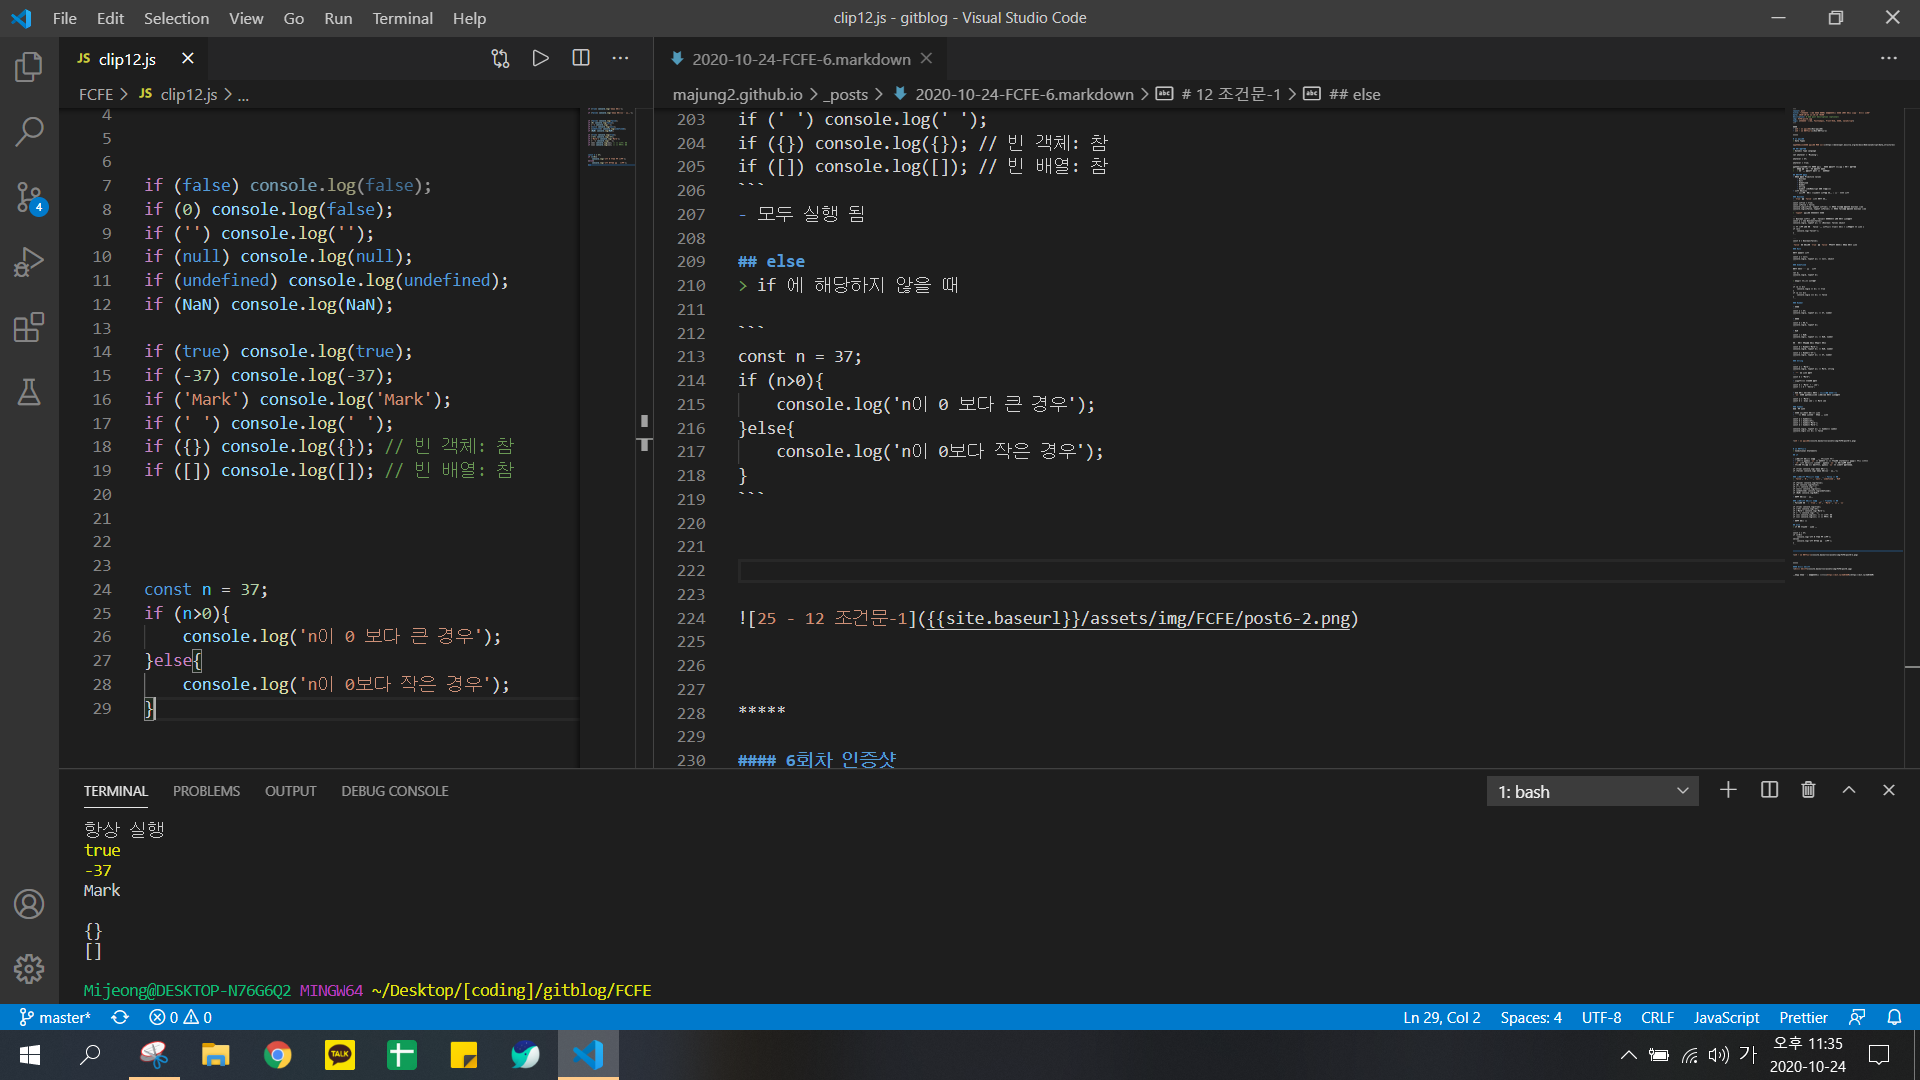Click Ln 29, Col 2 in status bar
1920x1080 pixels.
1441,1017
